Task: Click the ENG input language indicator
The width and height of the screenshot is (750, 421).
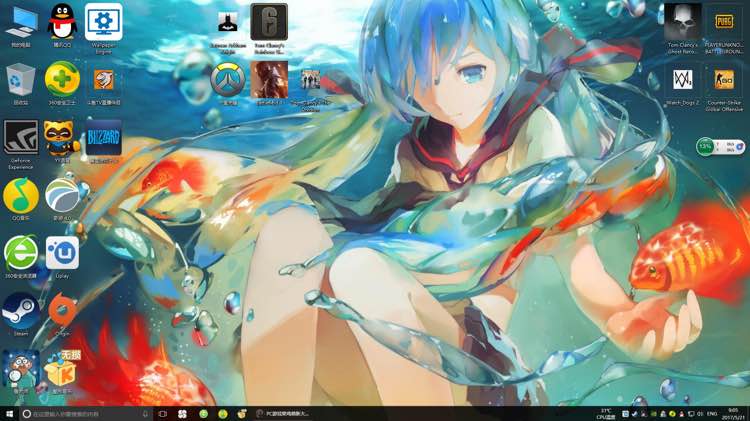Action: (712, 414)
